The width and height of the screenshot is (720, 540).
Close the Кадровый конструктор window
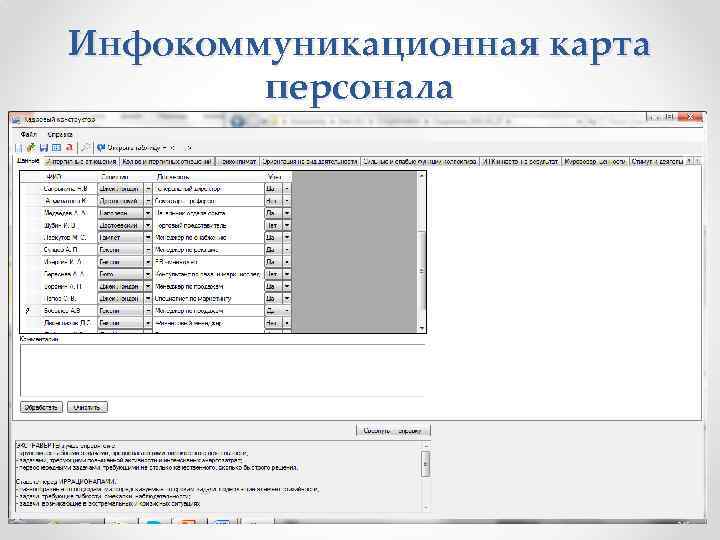click(x=690, y=118)
